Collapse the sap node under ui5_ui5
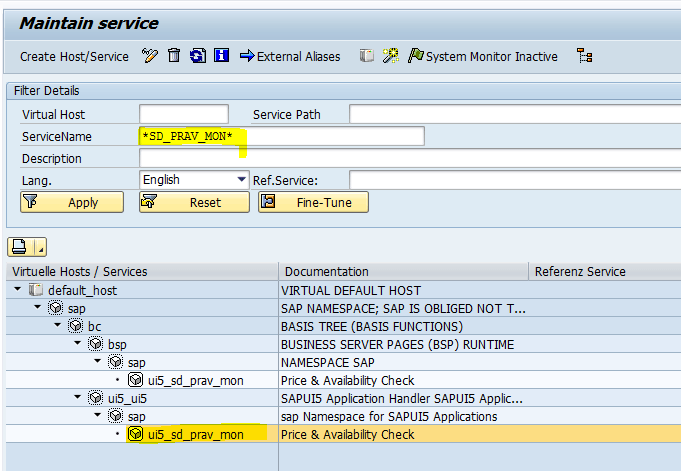Screen dimensions: 681x471 click(97, 415)
